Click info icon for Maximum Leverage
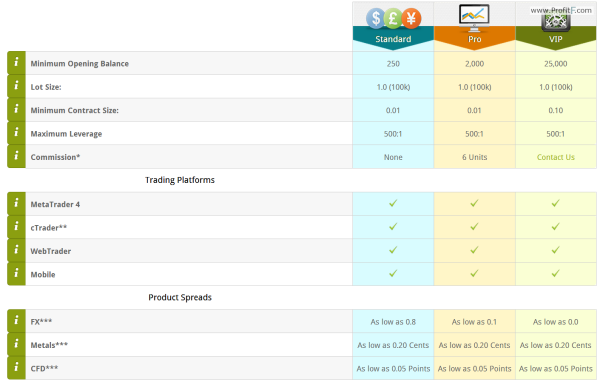 (x=16, y=133)
